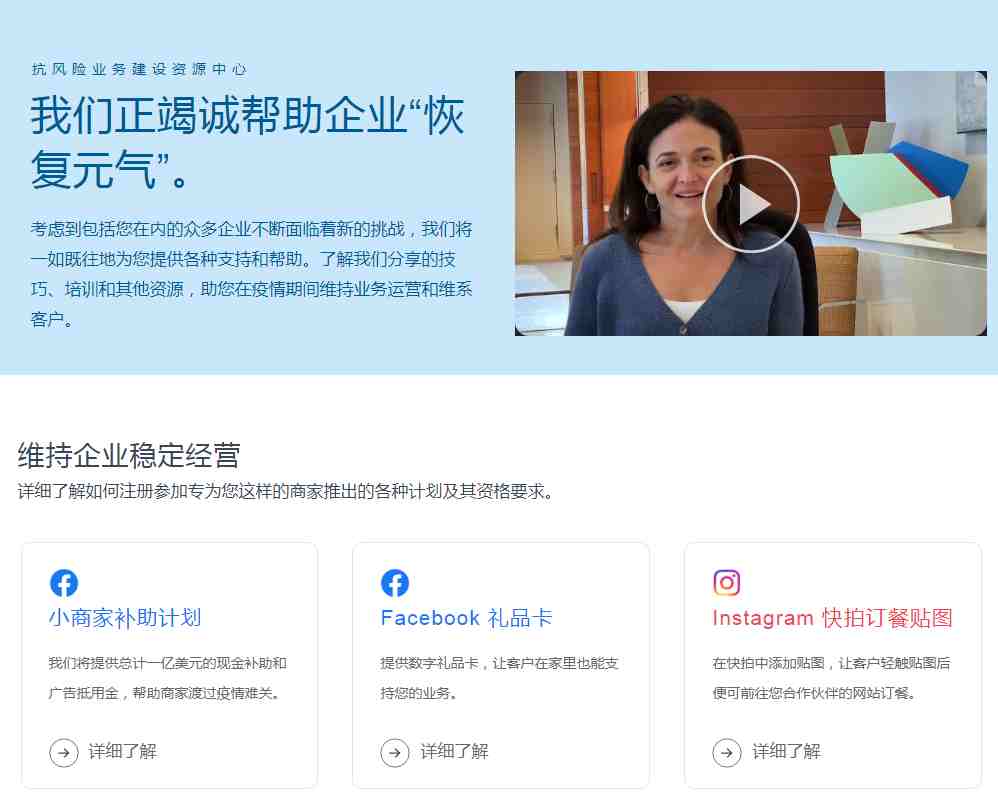Click the 维持企业稳定经营 section heading
This screenshot has width=998, height=793.
click(129, 456)
